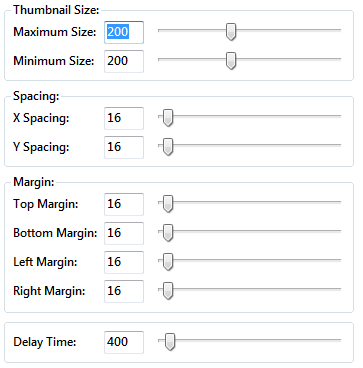Click the X Spacing slider thumb
Screen dimensions: 363x368
168,118
